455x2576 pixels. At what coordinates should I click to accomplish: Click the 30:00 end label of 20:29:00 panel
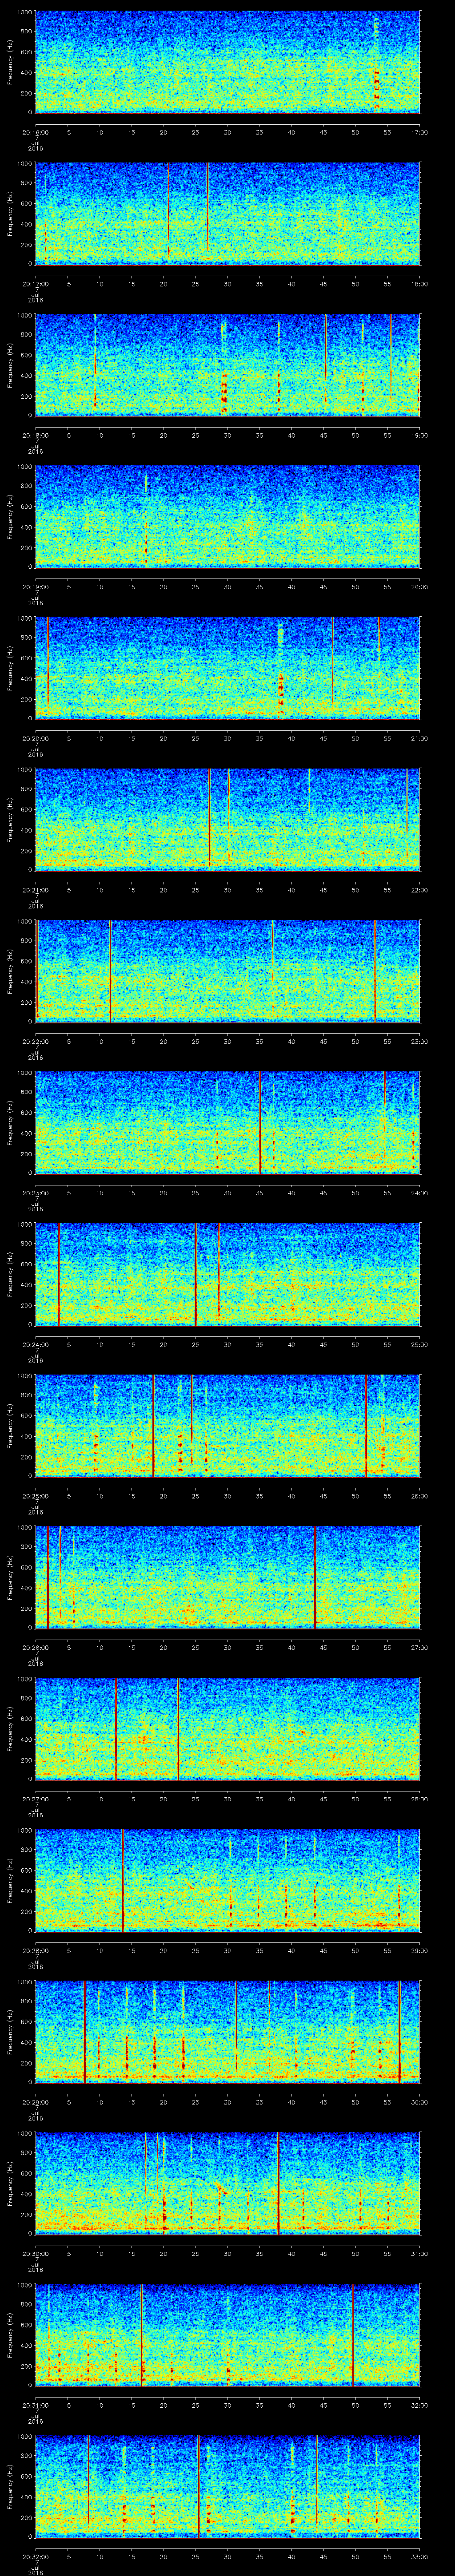pyautogui.click(x=419, y=2101)
